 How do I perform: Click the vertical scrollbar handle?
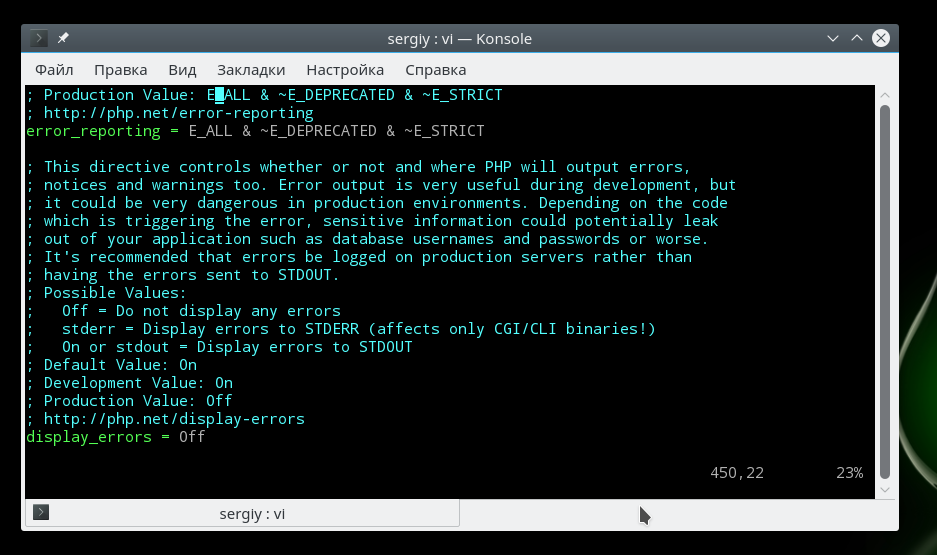[885, 292]
